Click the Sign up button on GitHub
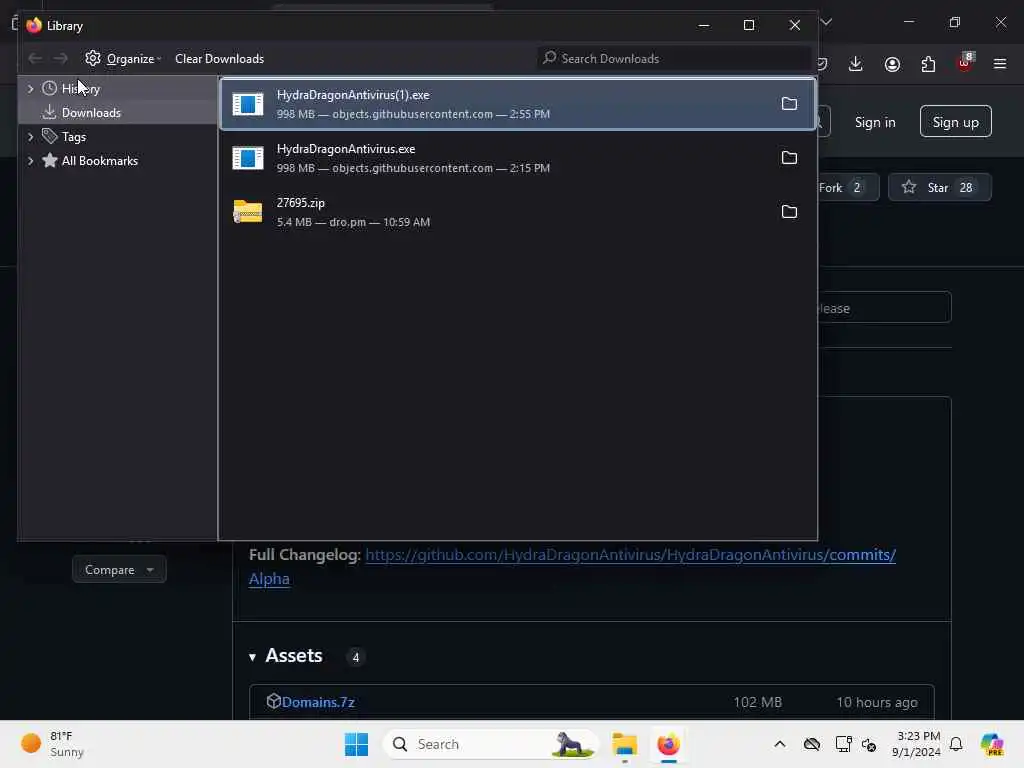The width and height of the screenshot is (1024, 768). pos(955,121)
